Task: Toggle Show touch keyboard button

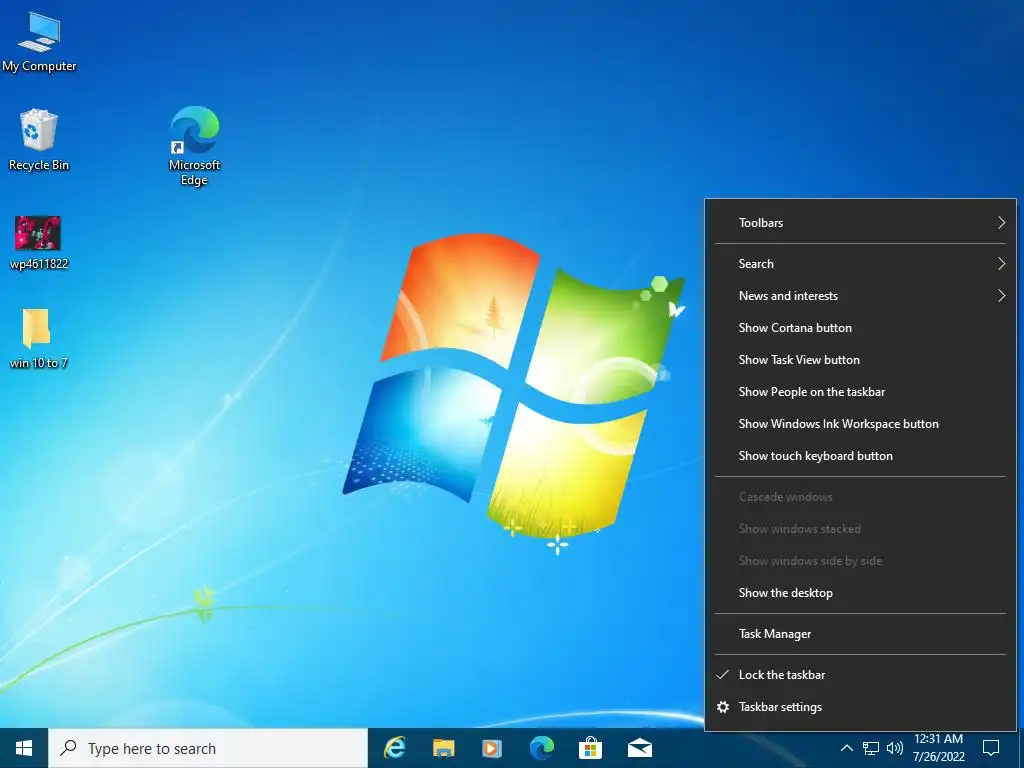Action: [x=860, y=456]
